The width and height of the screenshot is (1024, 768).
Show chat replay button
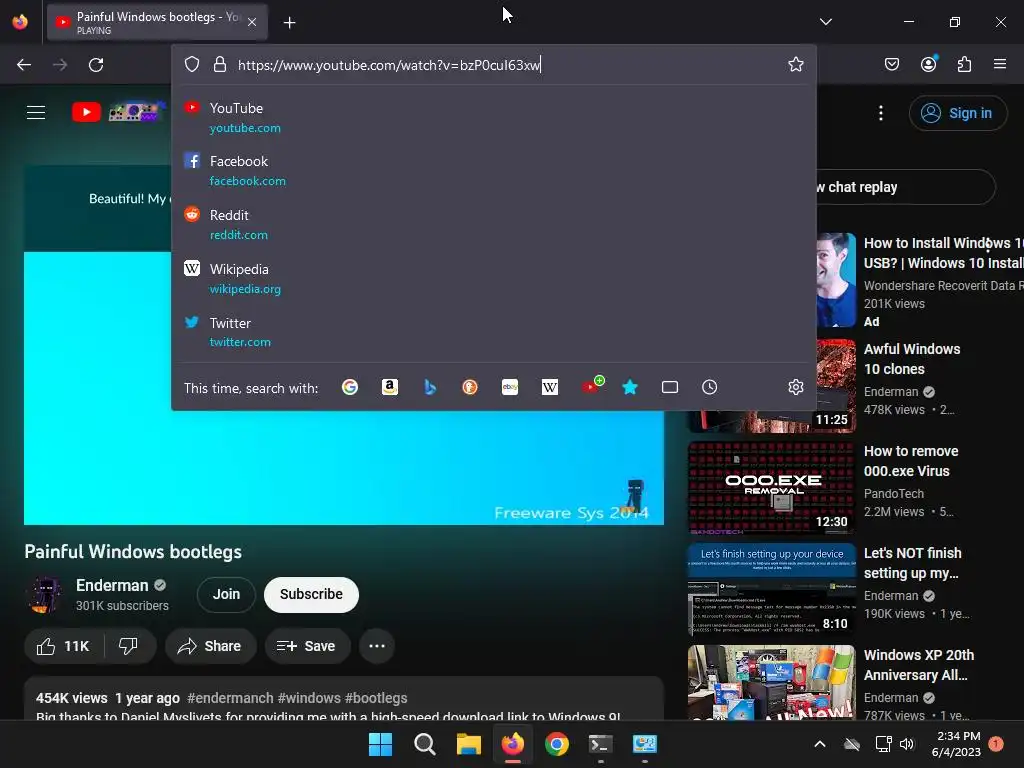904,187
